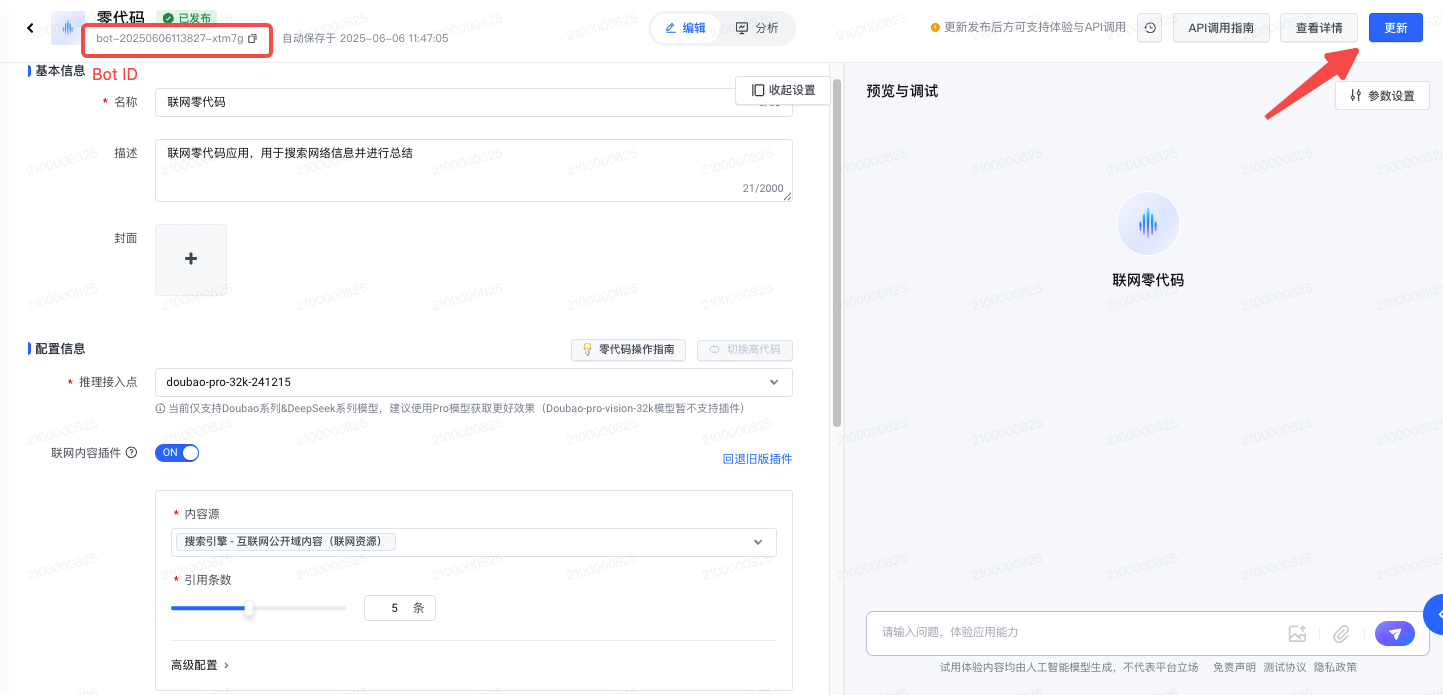
Task: Click the 回退旧版插件 link
Action: click(757, 459)
